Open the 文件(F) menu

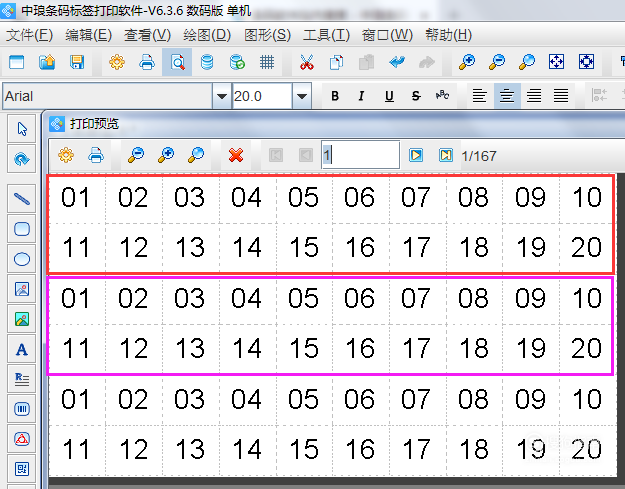29,35
